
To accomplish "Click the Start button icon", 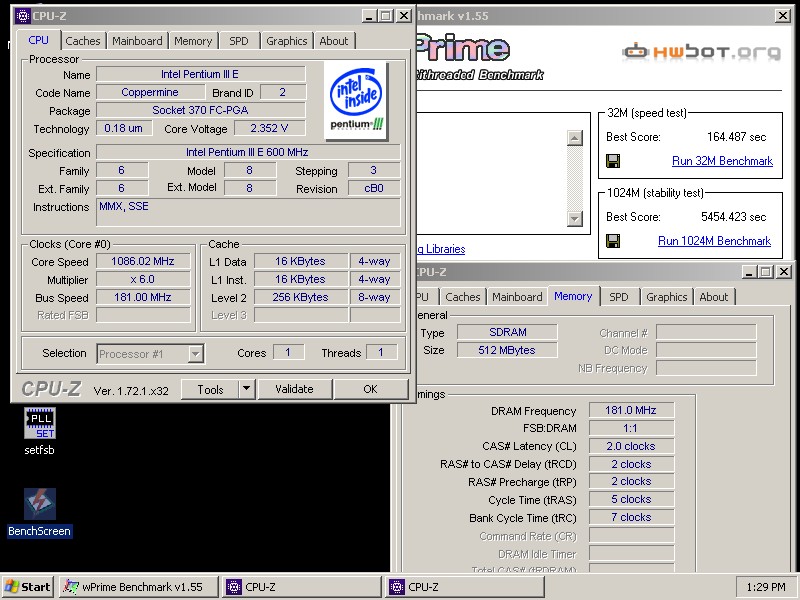I will click(x=12, y=587).
